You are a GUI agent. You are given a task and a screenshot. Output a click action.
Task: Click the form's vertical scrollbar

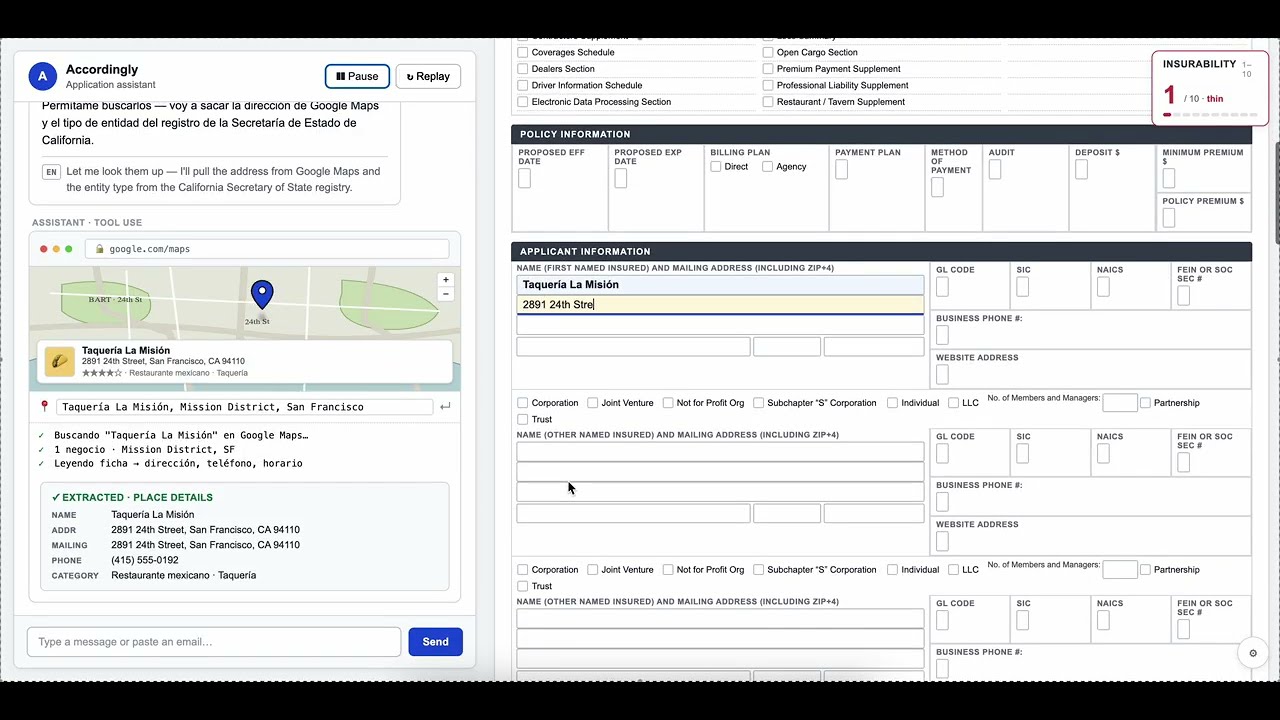click(1276, 192)
